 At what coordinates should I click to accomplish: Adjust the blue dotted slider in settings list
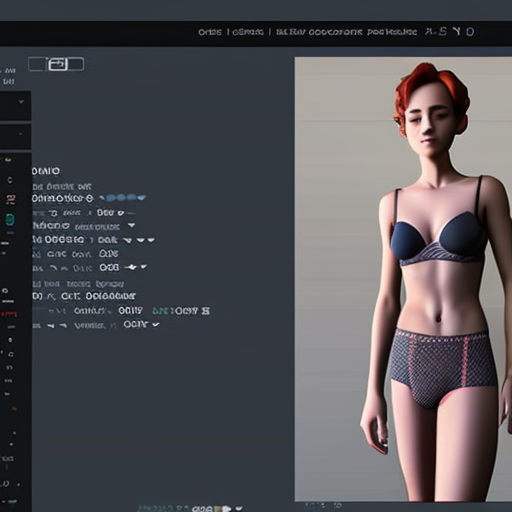122,198
